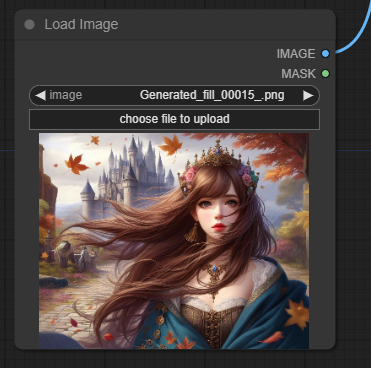Viewport: 371px width, 368px height.
Task: Click the blue IMAGE output socket
Action: tap(325, 53)
